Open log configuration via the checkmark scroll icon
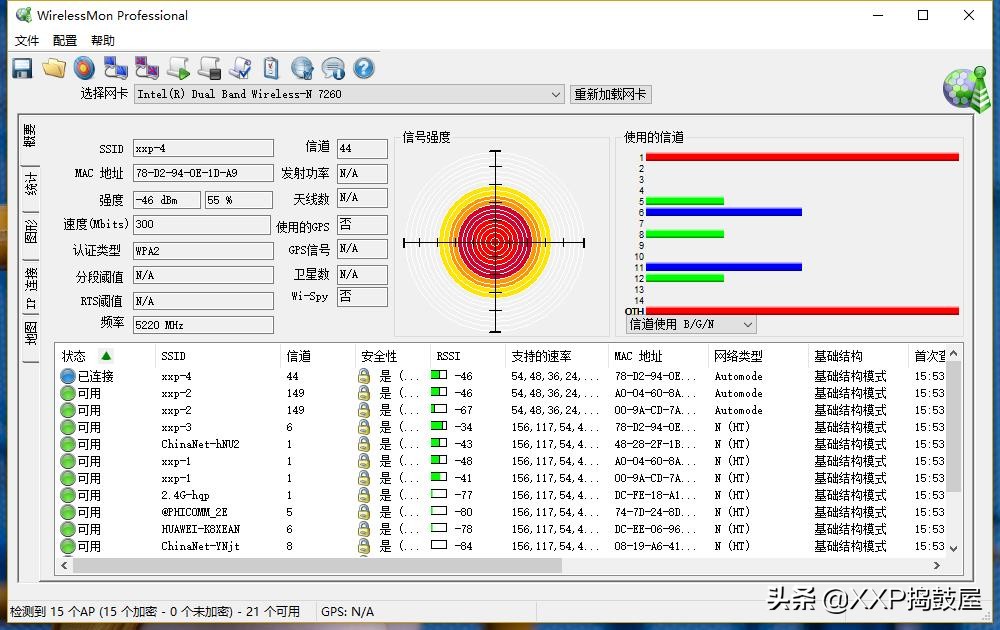Screen dimensions: 1000x630 pyautogui.click(x=240, y=67)
